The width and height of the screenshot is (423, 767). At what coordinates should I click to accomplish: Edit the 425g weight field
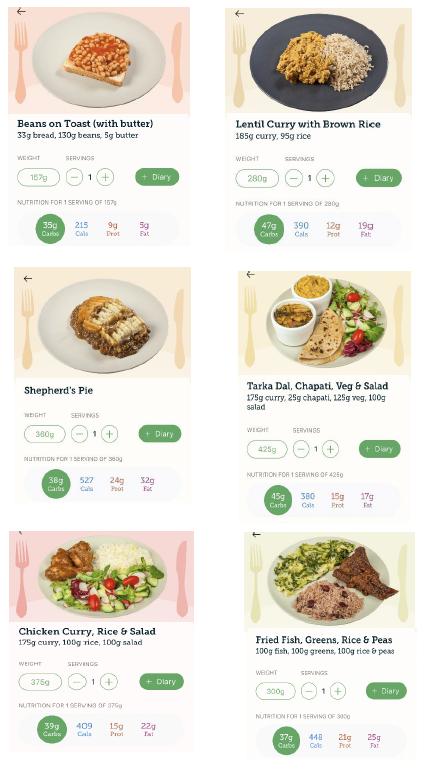tap(267, 449)
